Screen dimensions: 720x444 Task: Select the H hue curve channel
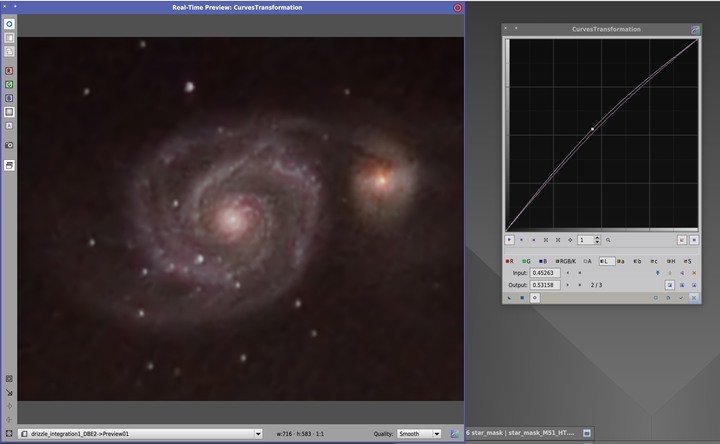[x=671, y=261]
